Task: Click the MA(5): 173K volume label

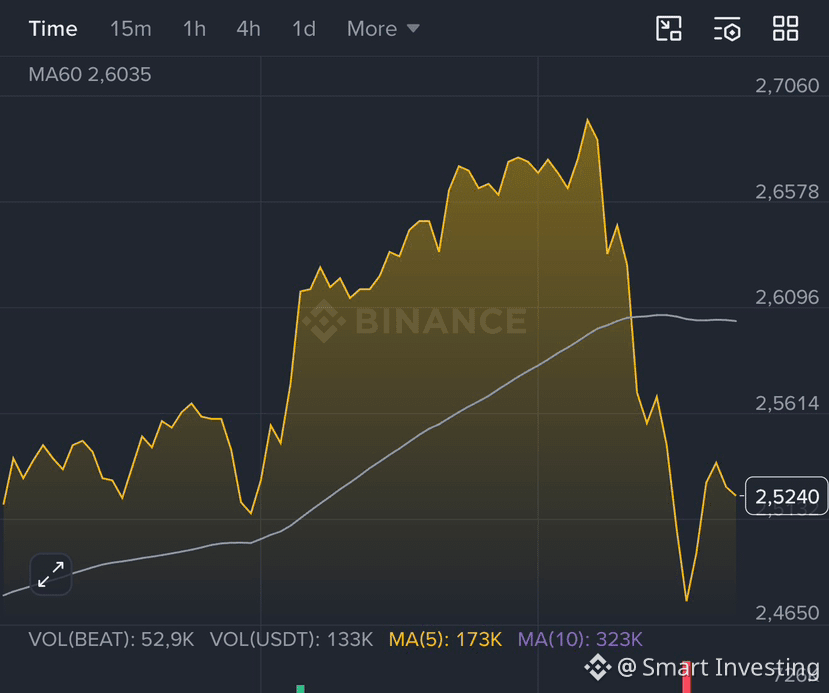Action: [445, 640]
